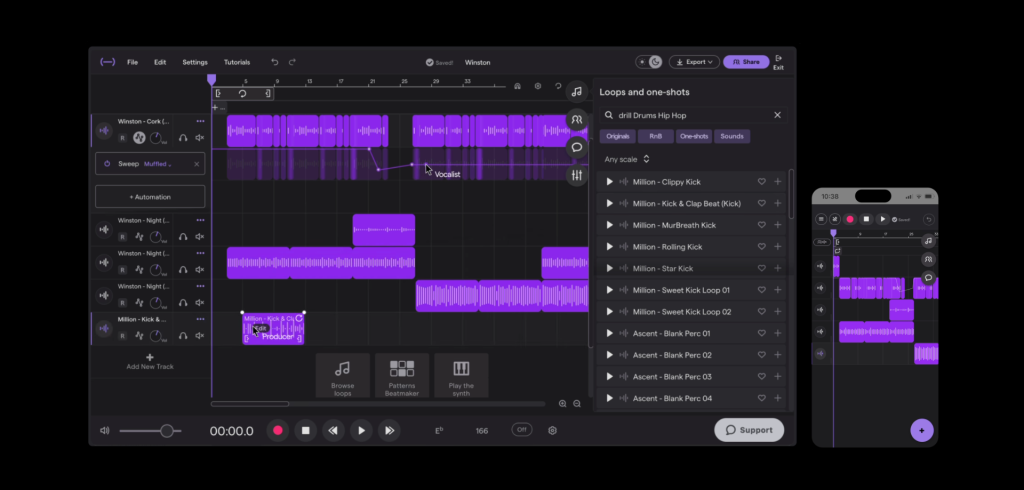Open the loops library music note icon
The width and height of the screenshot is (1024, 490).
click(576, 92)
